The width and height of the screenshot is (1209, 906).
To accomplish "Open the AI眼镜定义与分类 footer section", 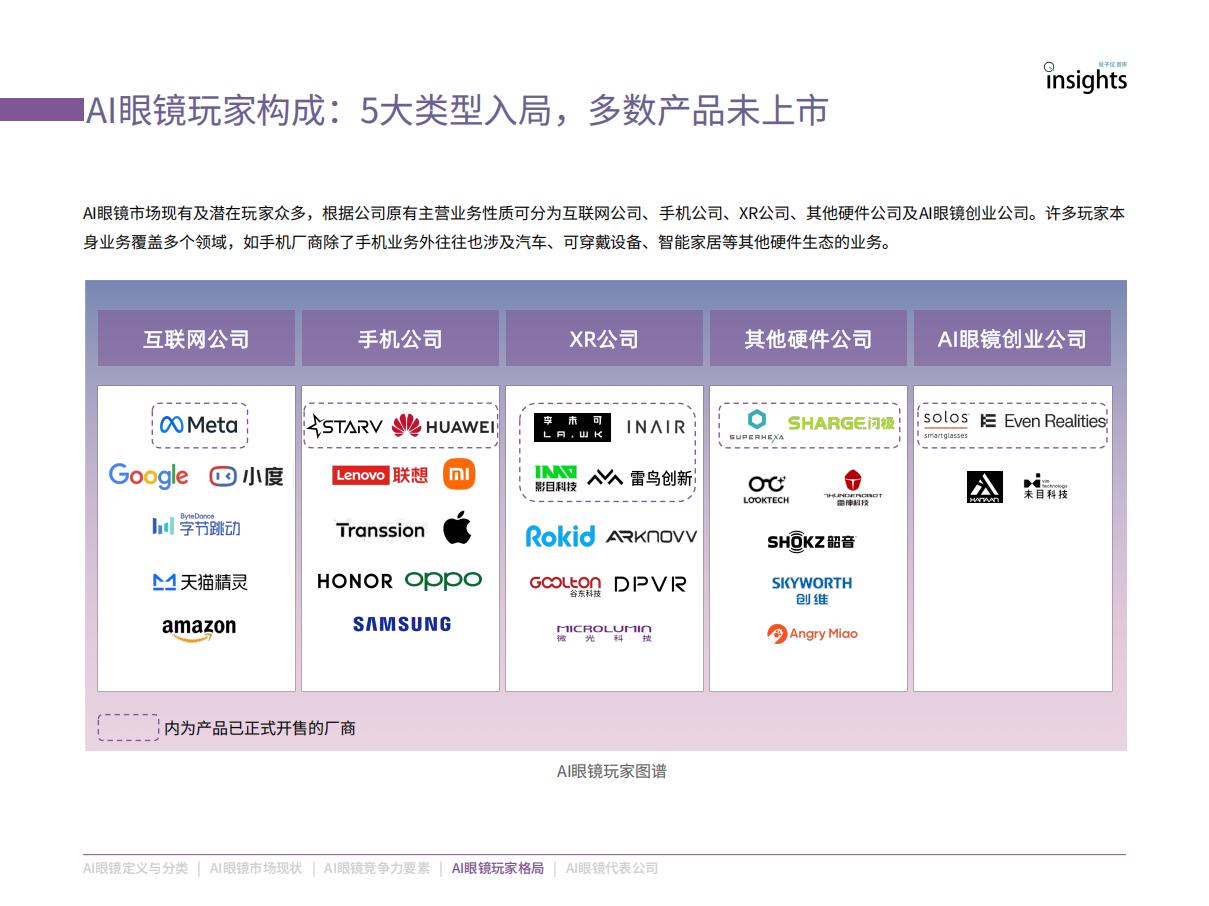I will coord(135,868).
